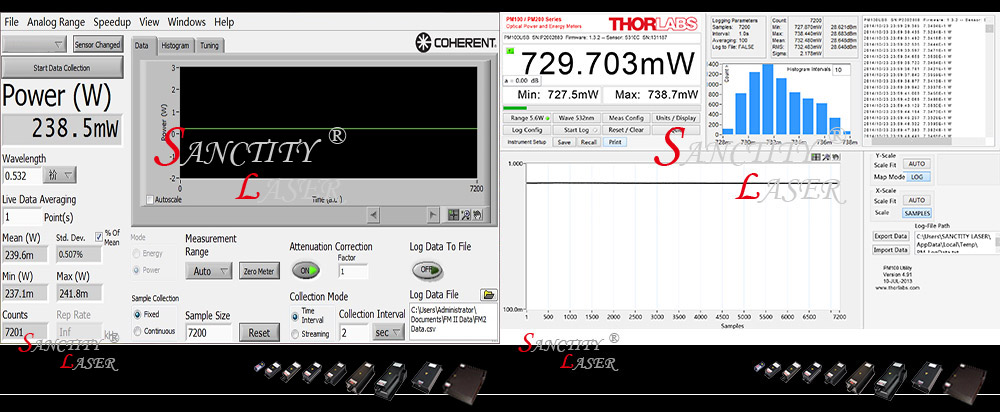Click the Reset / Clear button
Image resolution: width=1000 pixels, height=412 pixels.
pyautogui.click(x=626, y=129)
